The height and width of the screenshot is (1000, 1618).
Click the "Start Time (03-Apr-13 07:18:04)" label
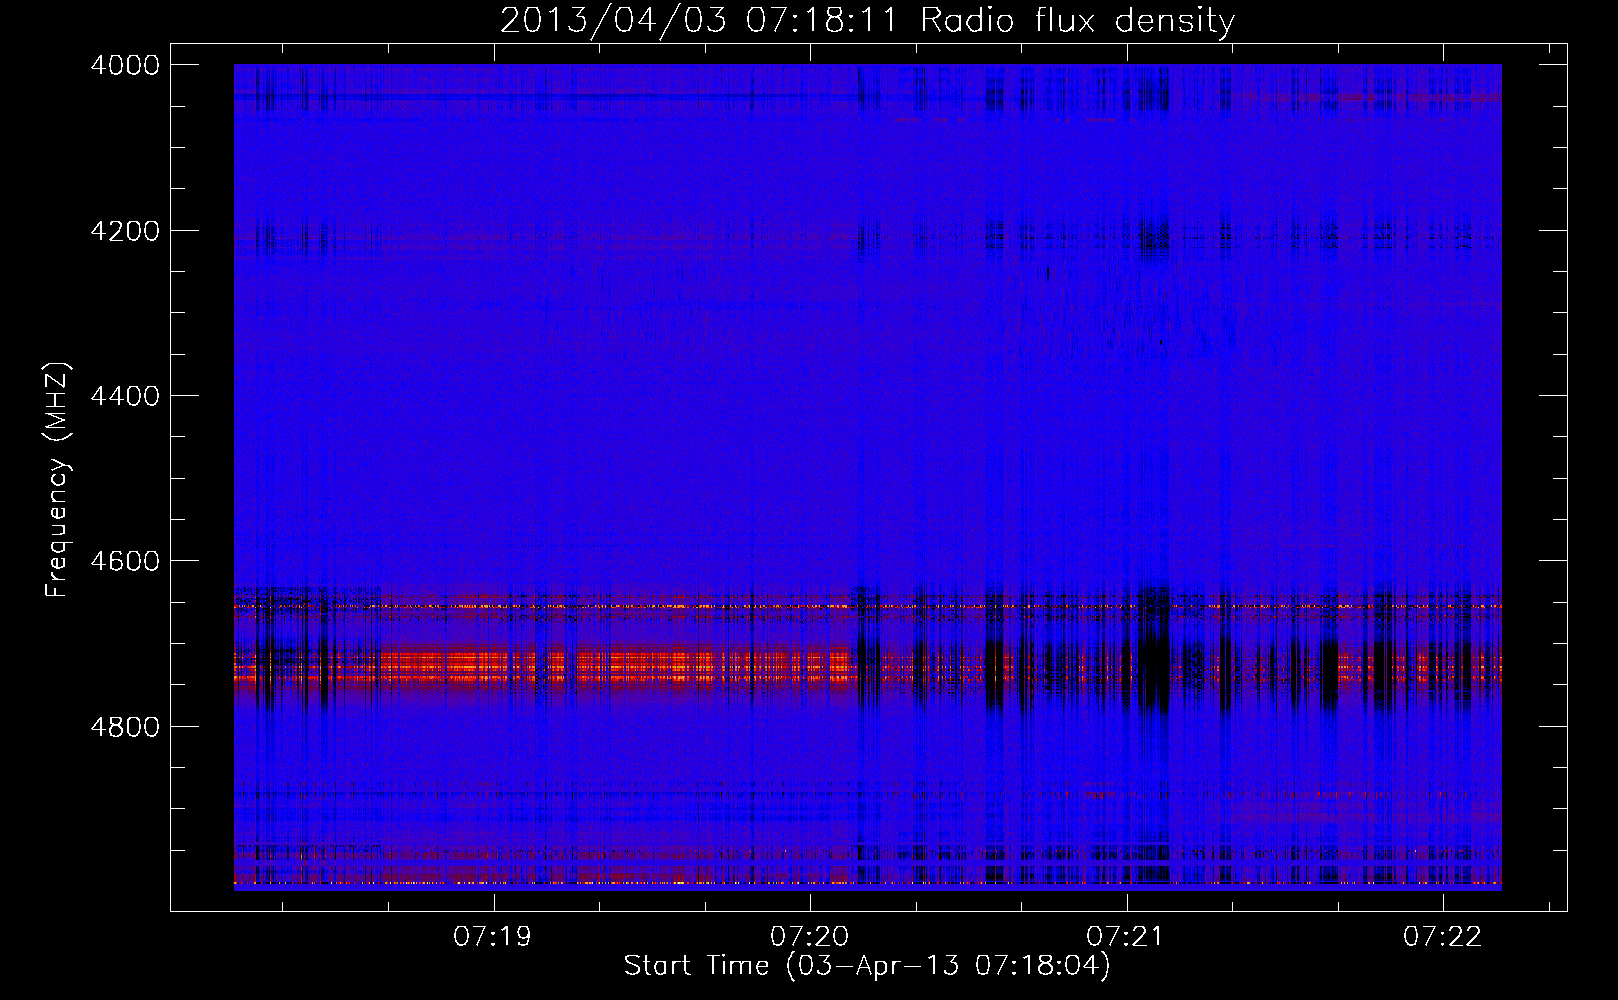tap(867, 966)
